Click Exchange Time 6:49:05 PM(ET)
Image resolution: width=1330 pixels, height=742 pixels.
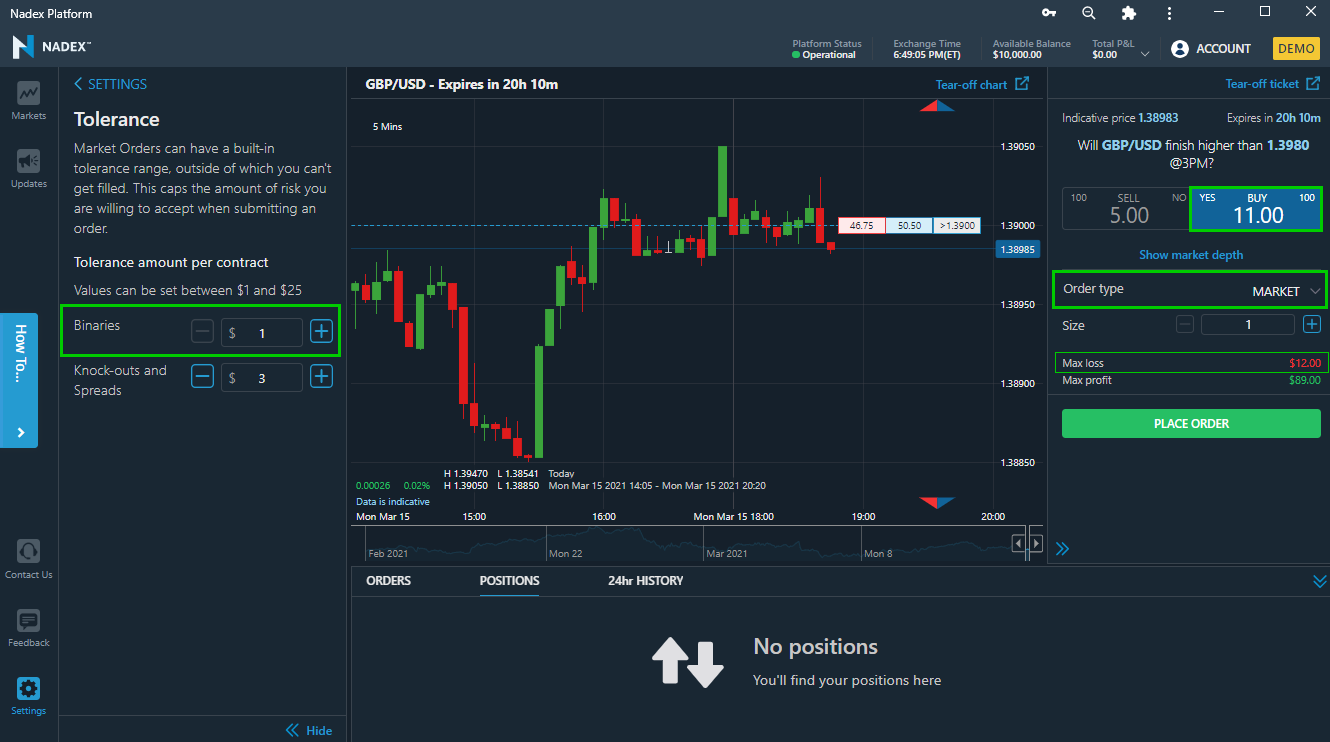pos(927,49)
